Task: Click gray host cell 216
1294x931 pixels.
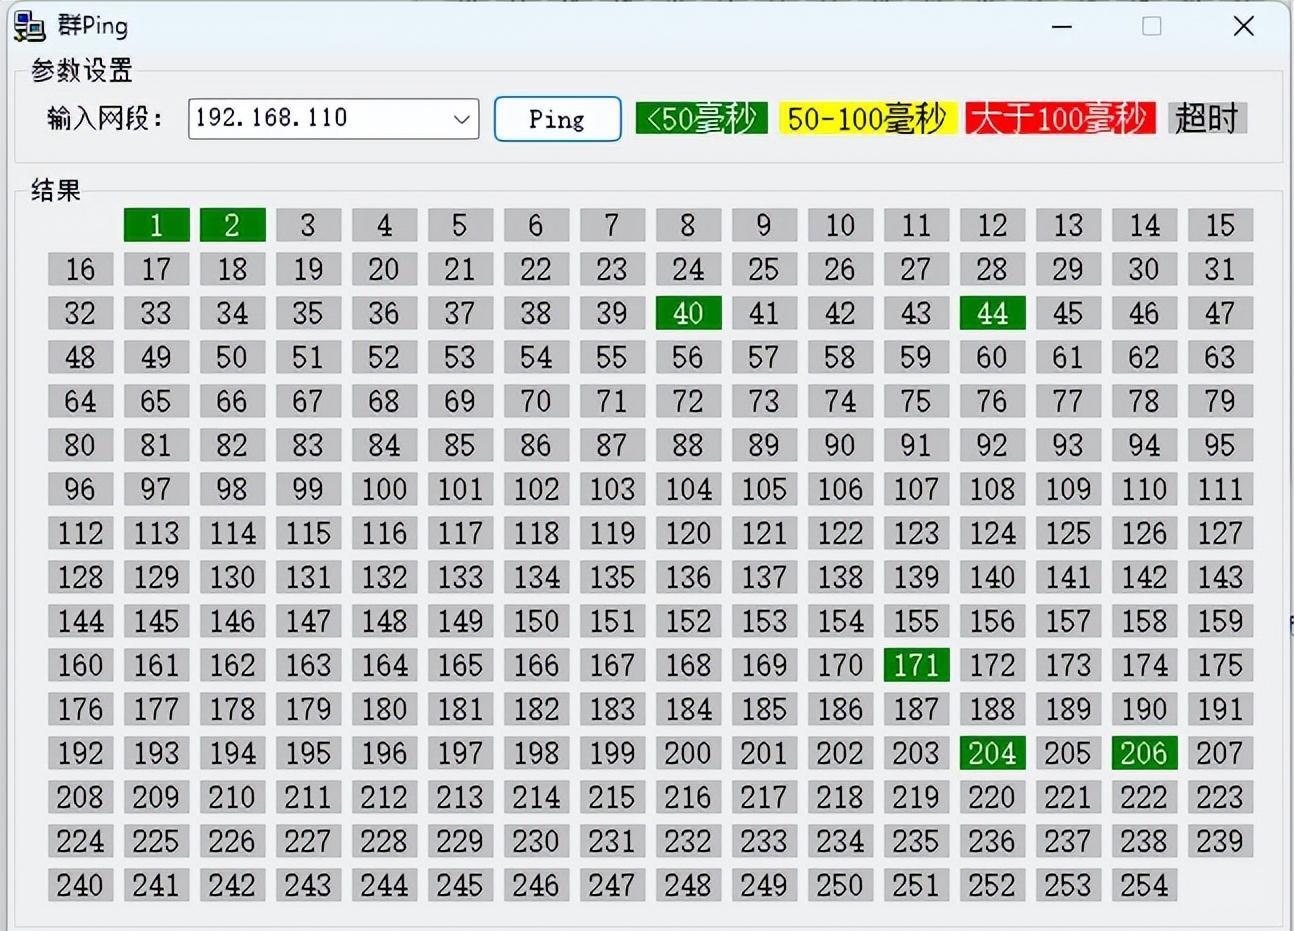Action: (689, 797)
